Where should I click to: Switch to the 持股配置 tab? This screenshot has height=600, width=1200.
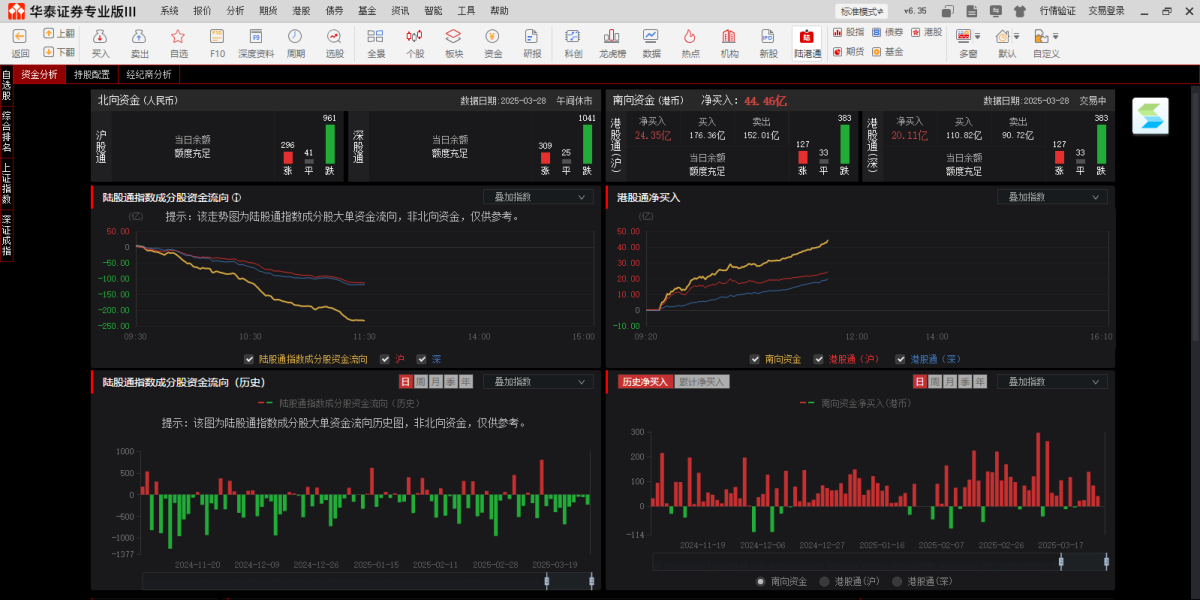click(x=92, y=74)
